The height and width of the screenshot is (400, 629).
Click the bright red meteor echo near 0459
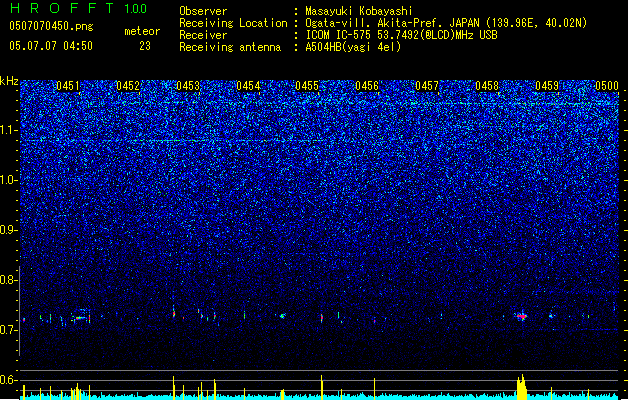pos(521,317)
